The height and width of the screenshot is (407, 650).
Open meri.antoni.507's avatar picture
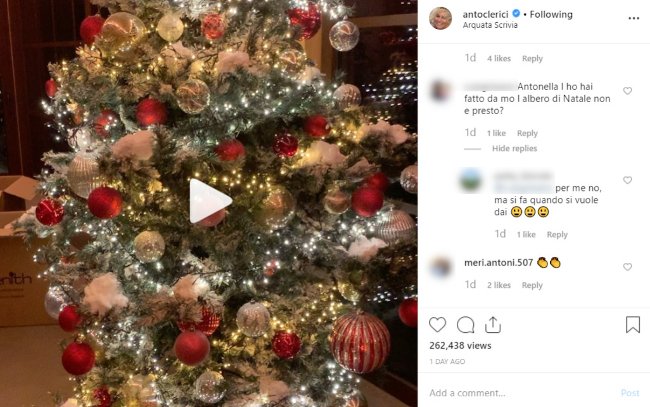click(x=440, y=267)
